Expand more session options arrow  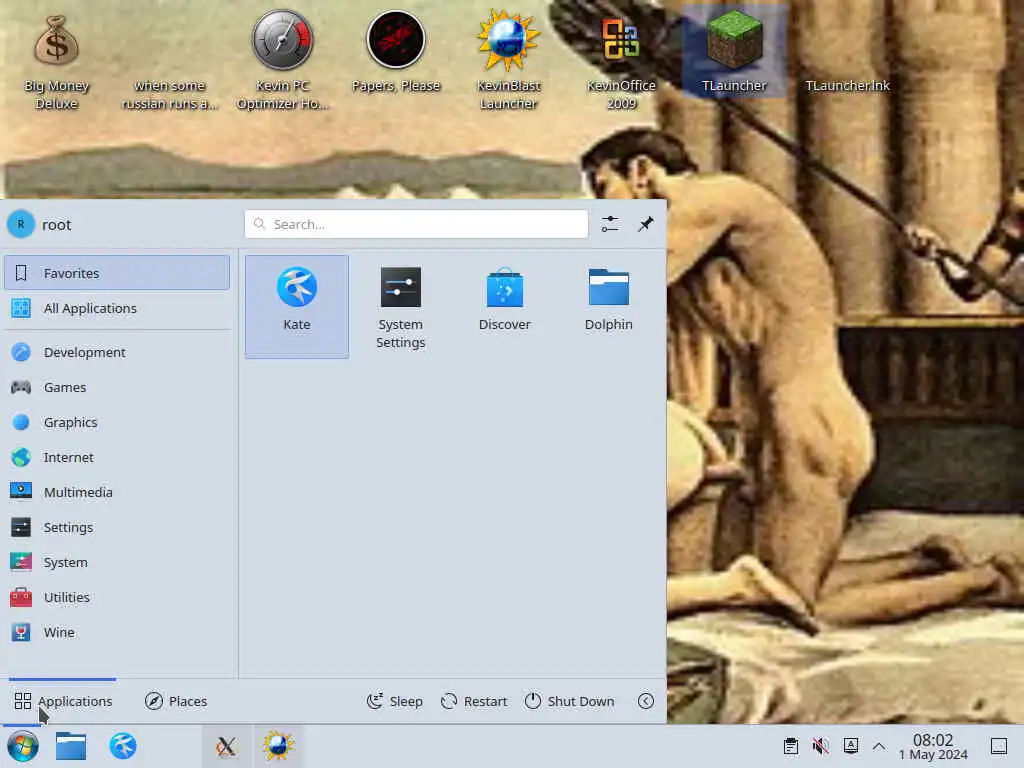tap(645, 701)
